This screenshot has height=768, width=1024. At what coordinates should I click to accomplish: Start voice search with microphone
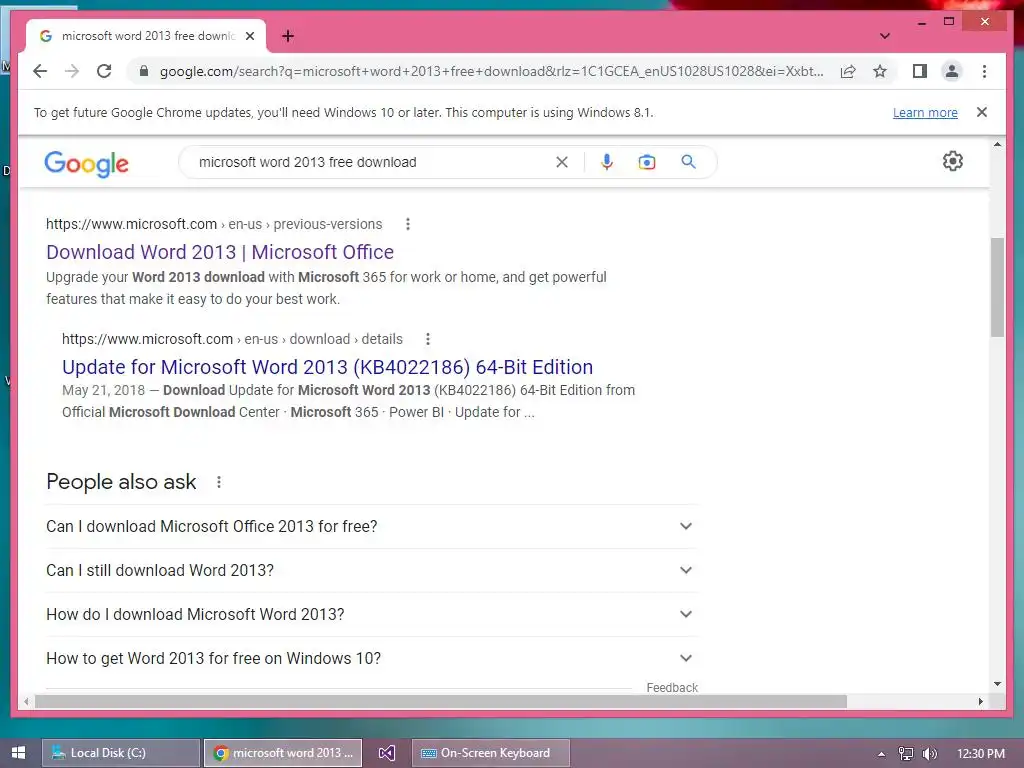click(x=607, y=162)
